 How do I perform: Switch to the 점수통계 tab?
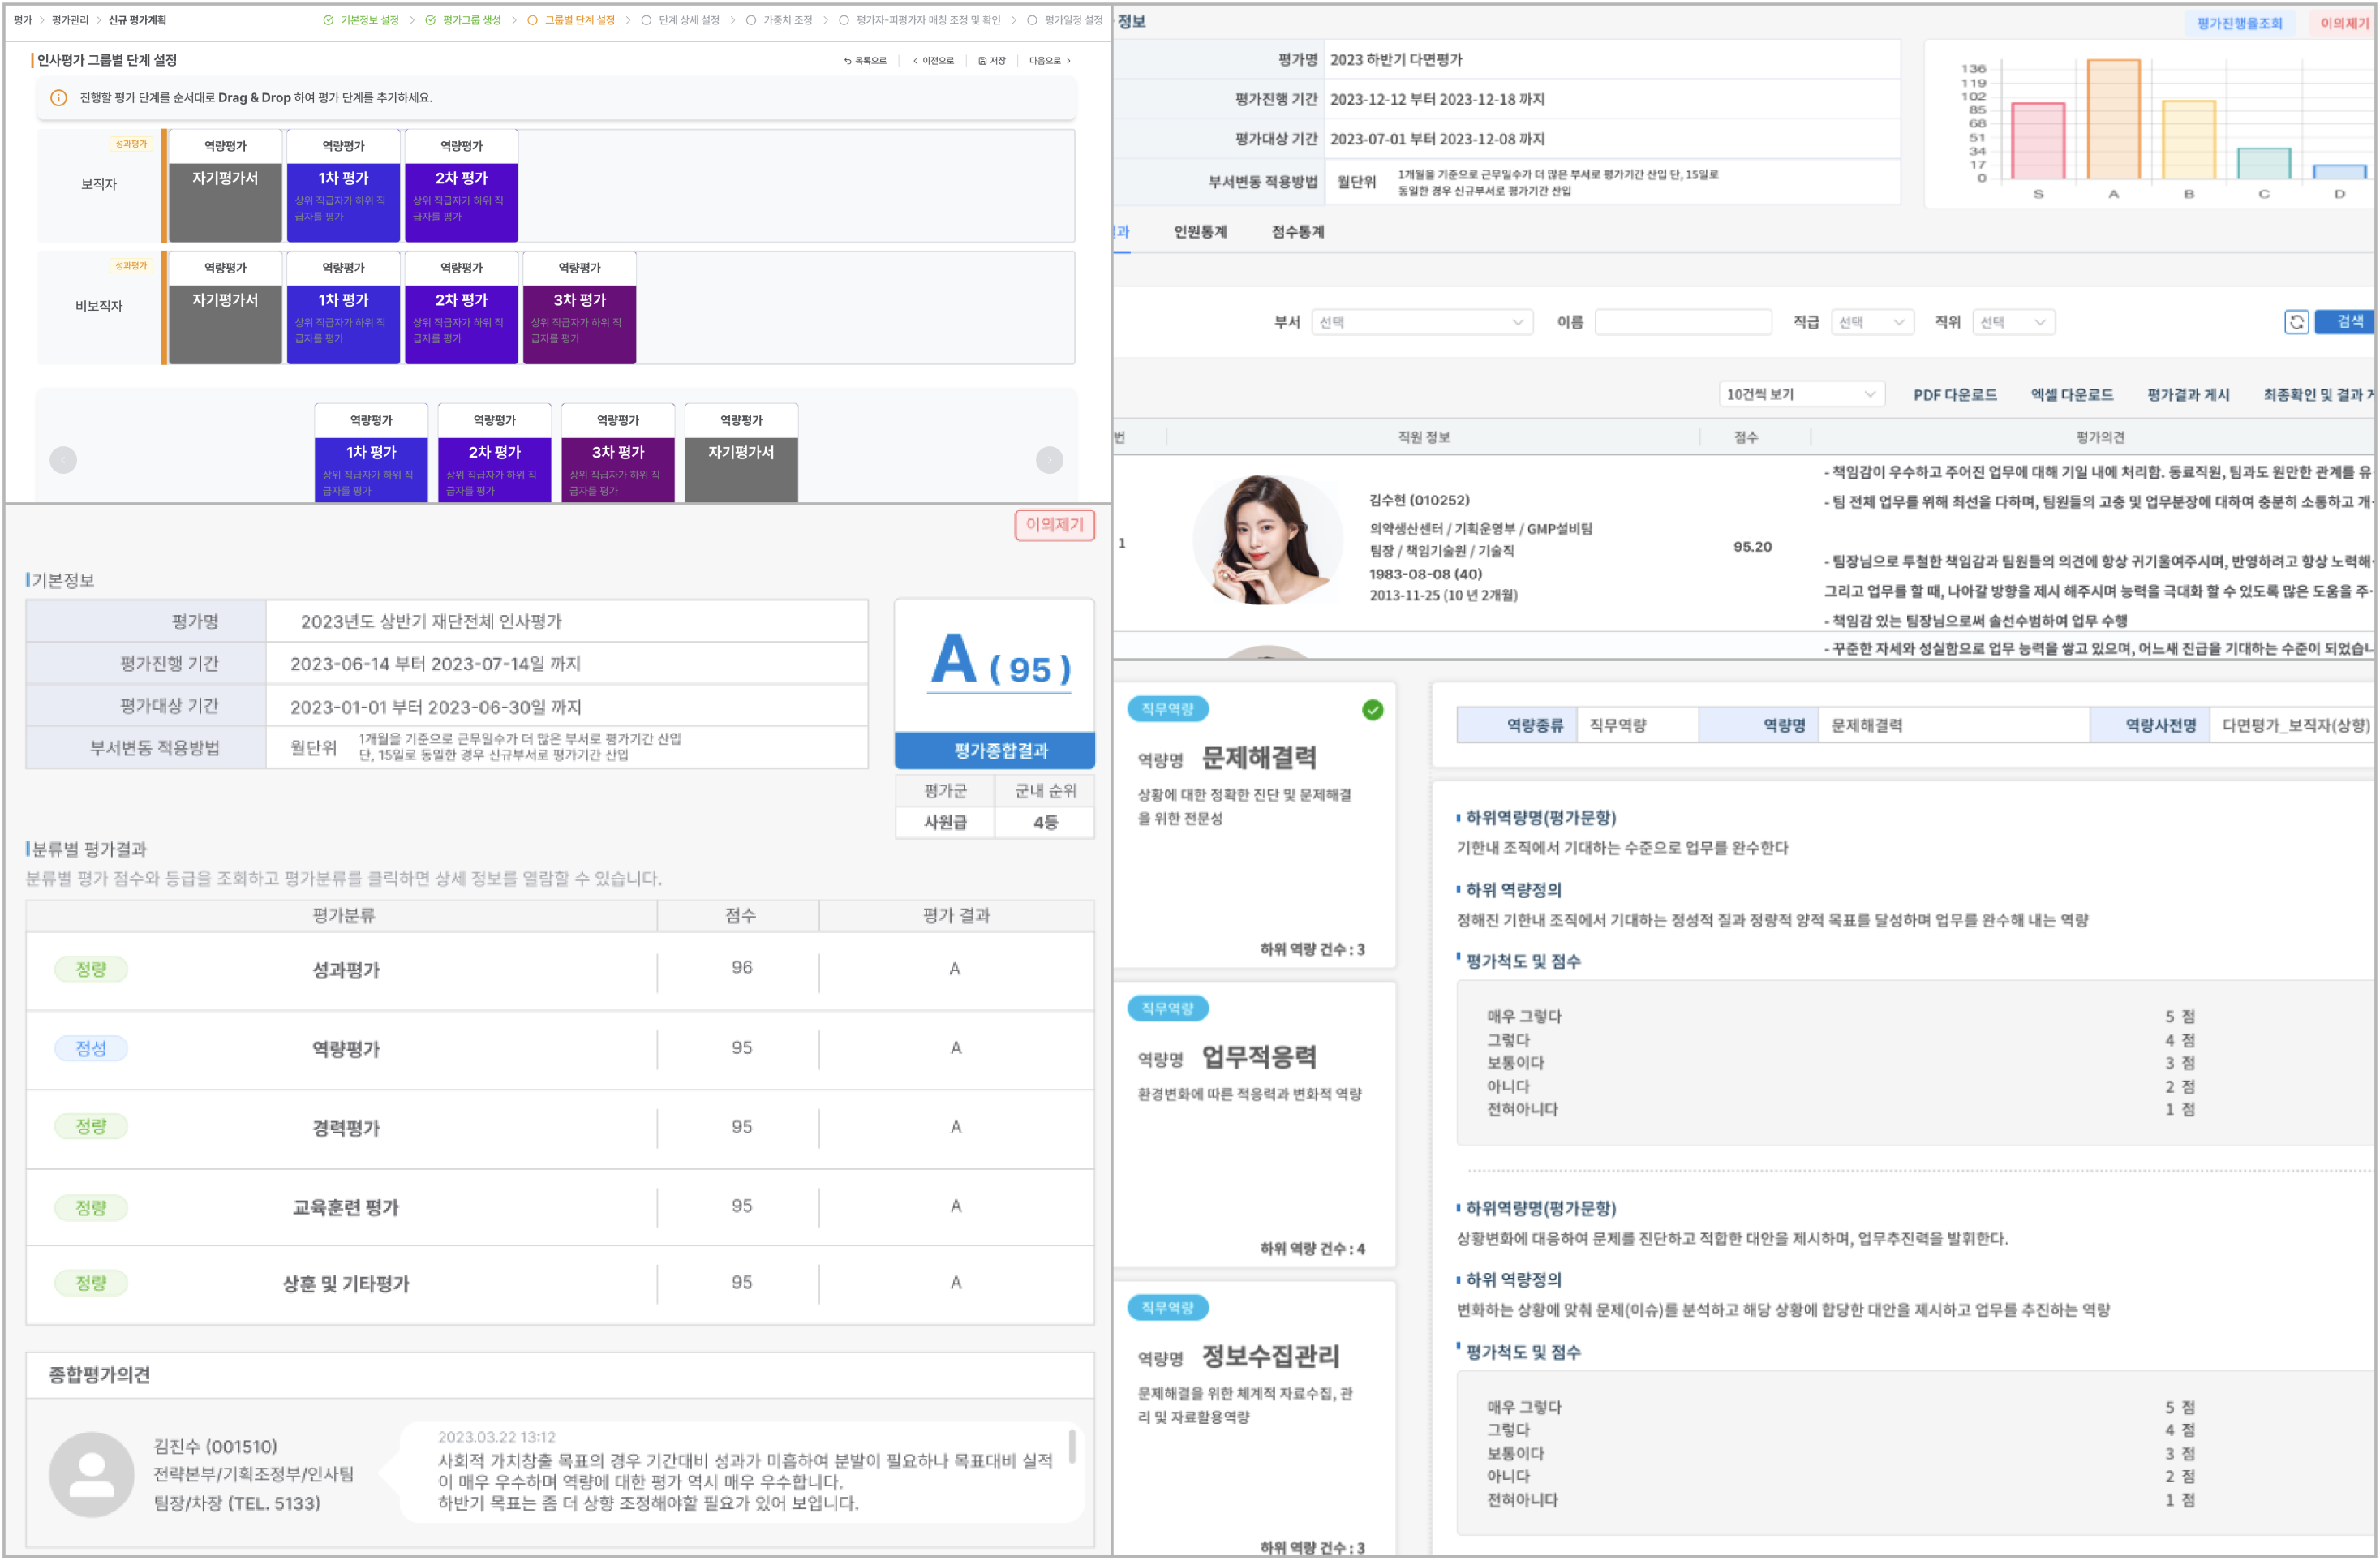tap(1297, 232)
